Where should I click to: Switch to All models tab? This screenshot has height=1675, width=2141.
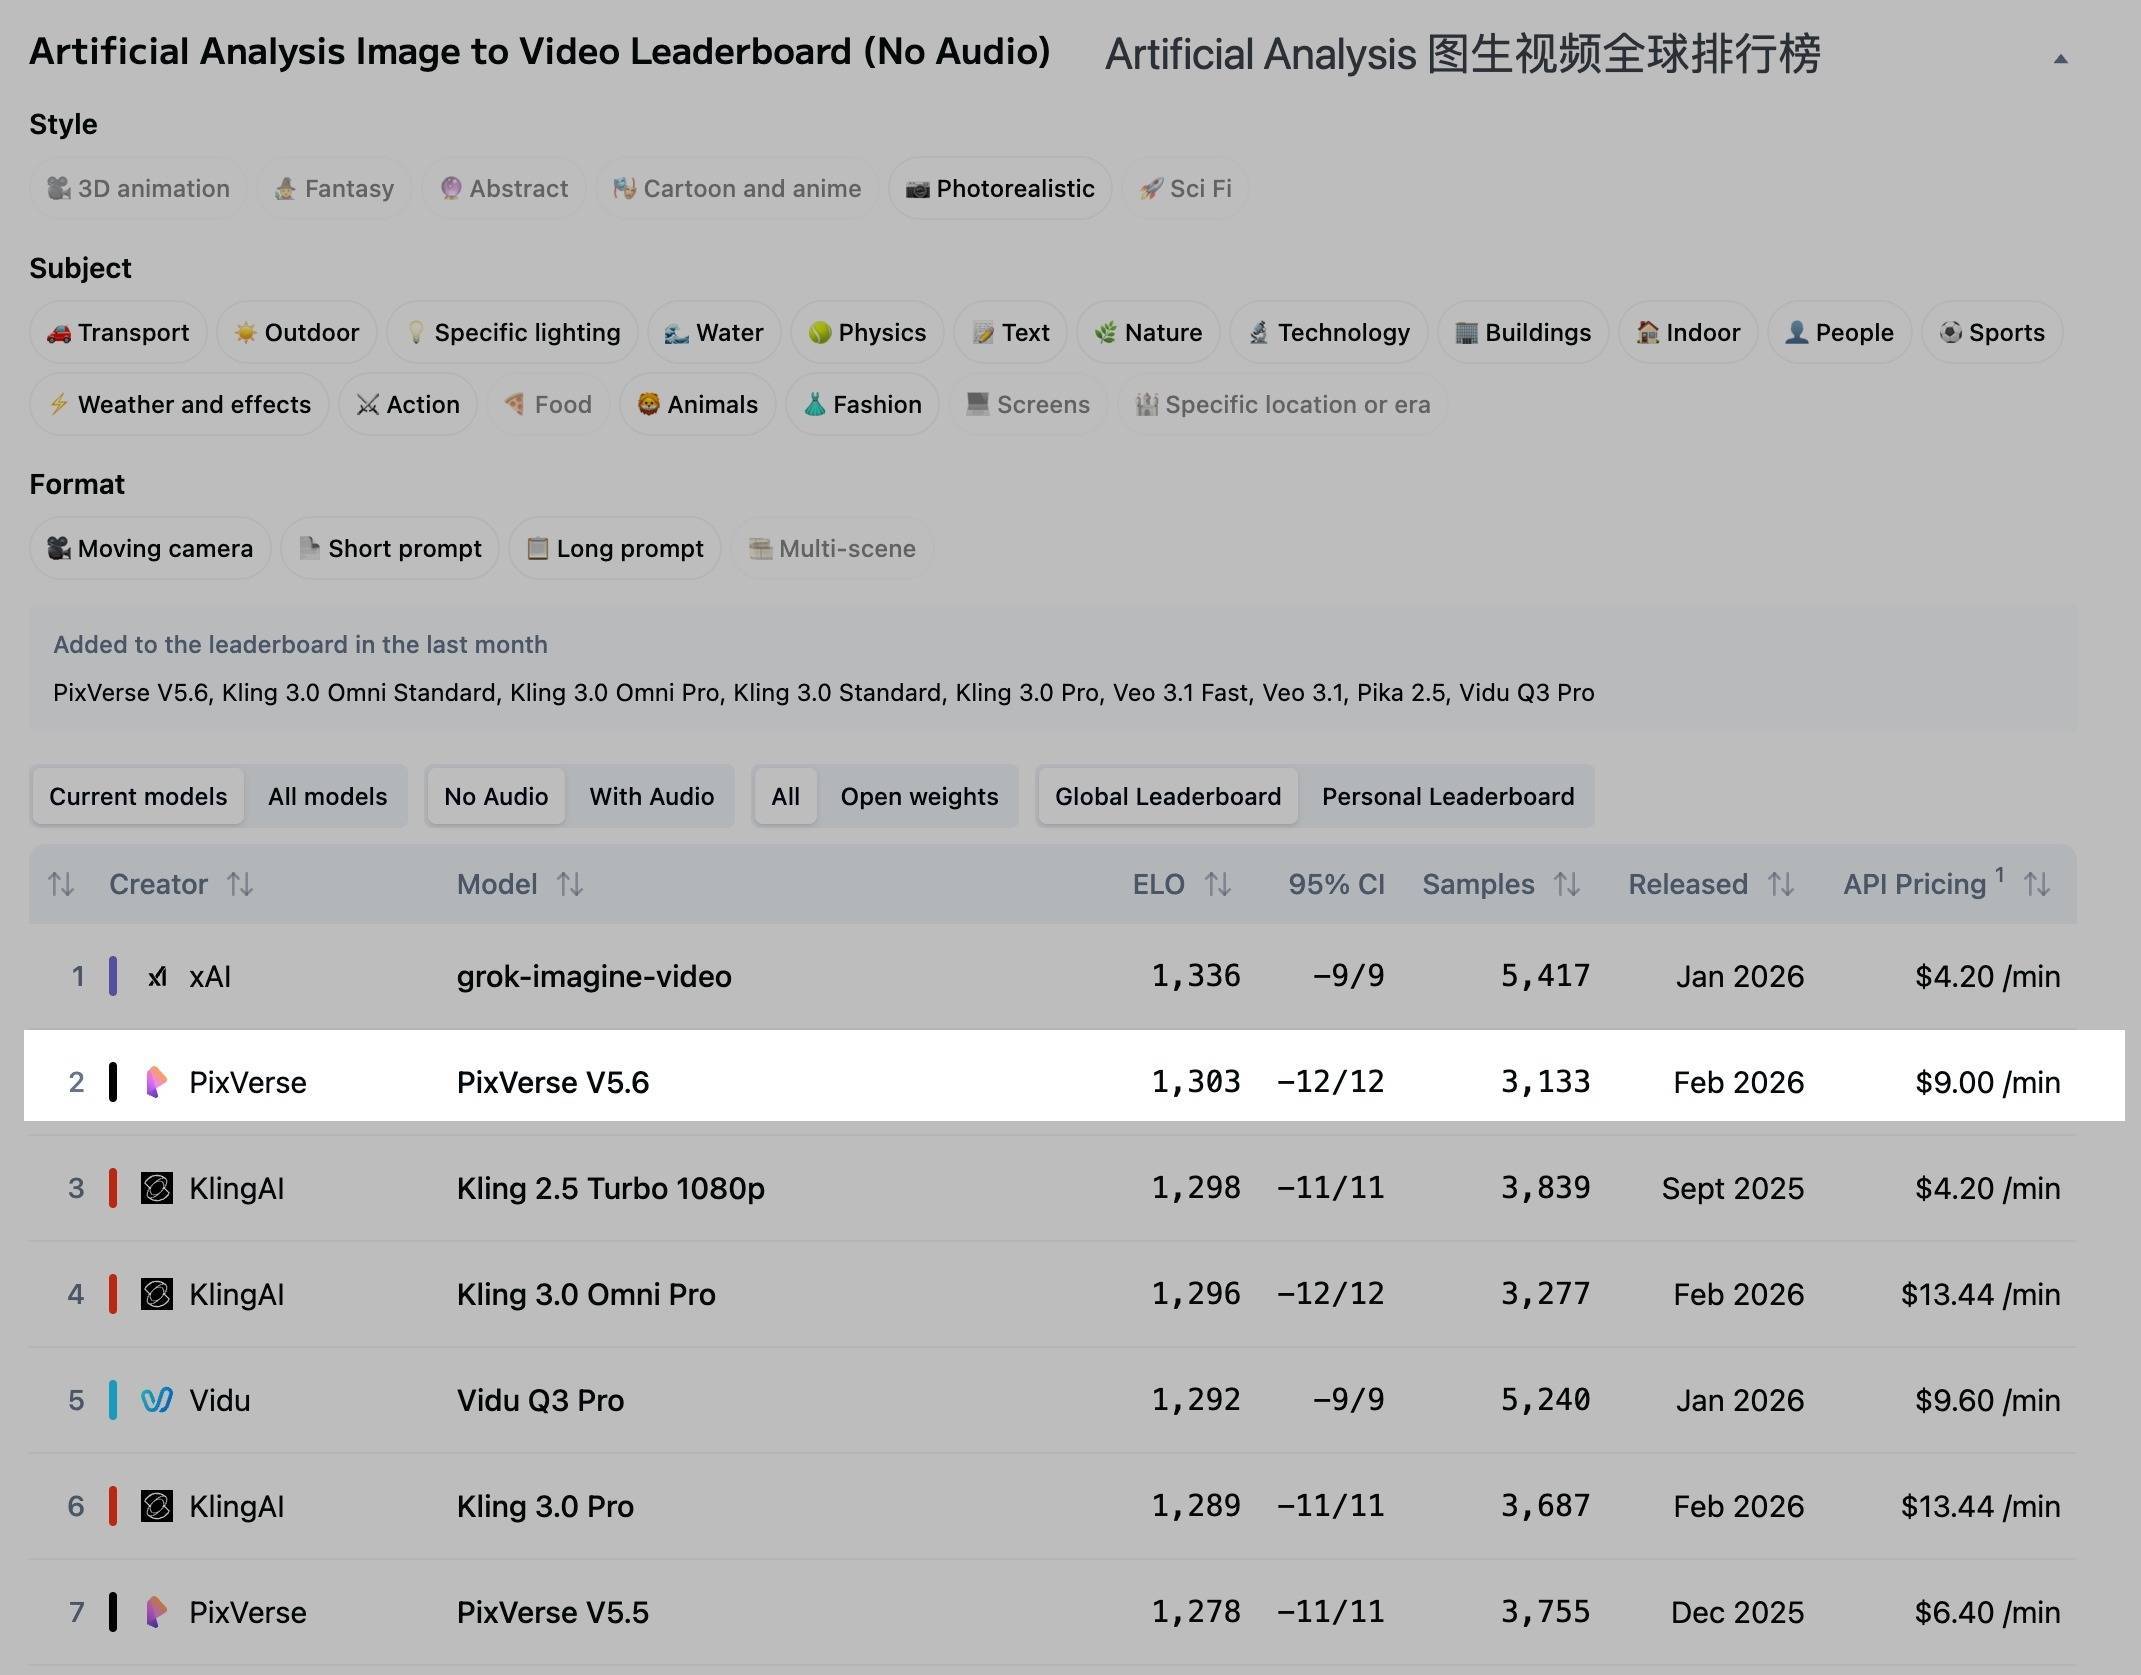pos(327,796)
